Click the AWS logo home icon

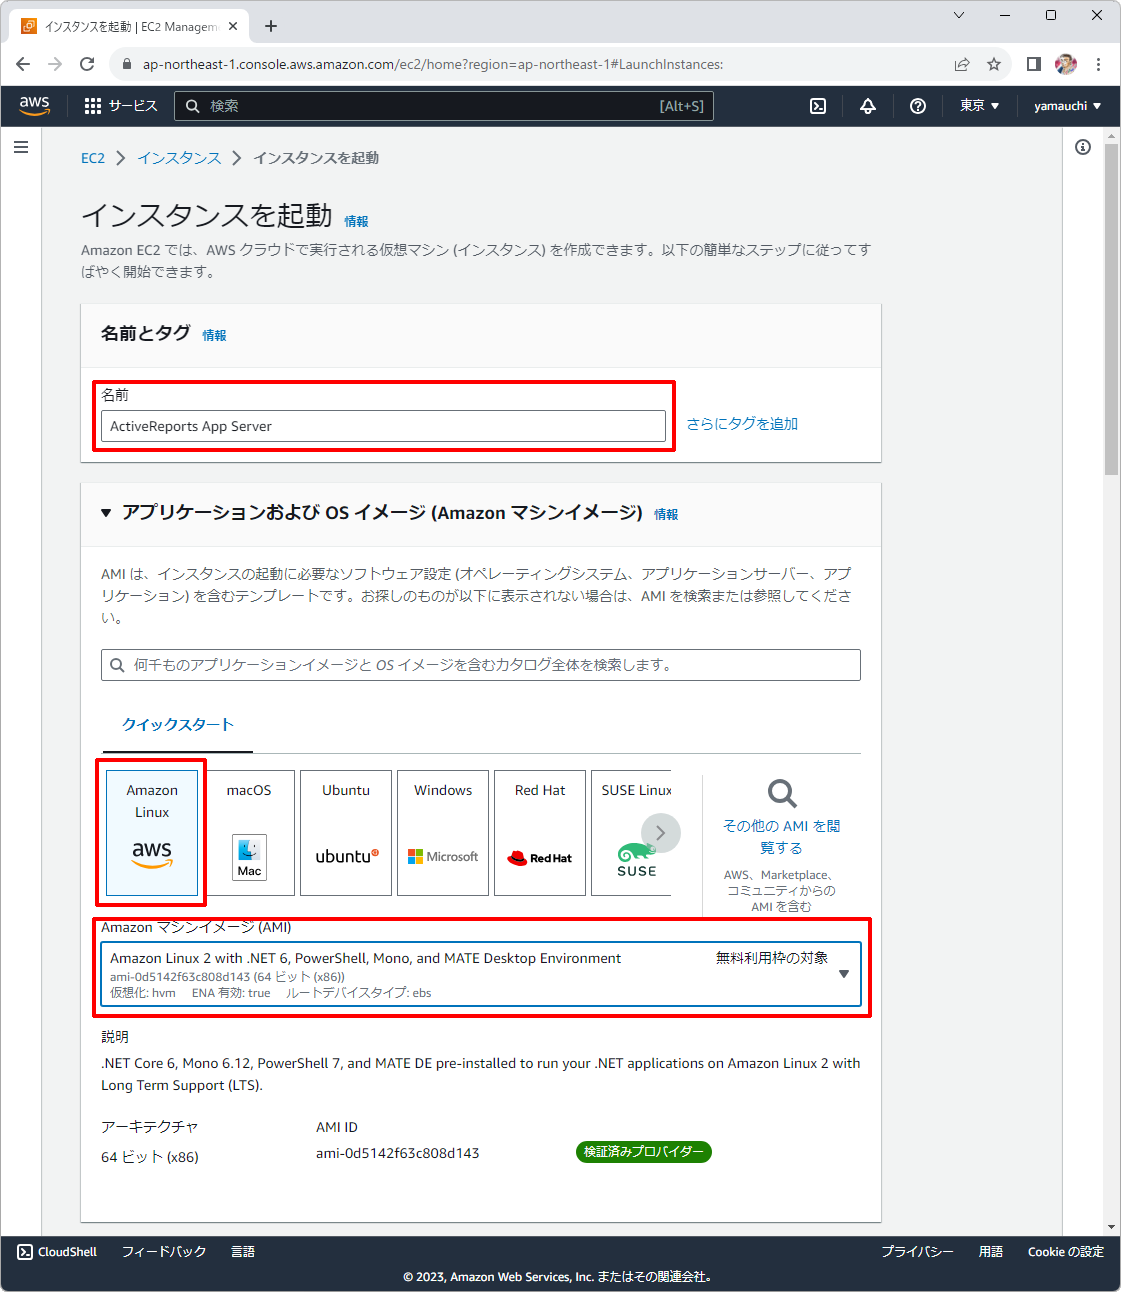pos(35,105)
